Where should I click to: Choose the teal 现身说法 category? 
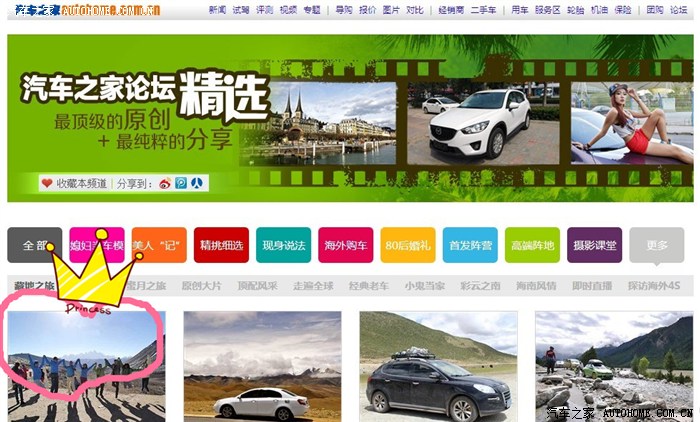coord(283,245)
